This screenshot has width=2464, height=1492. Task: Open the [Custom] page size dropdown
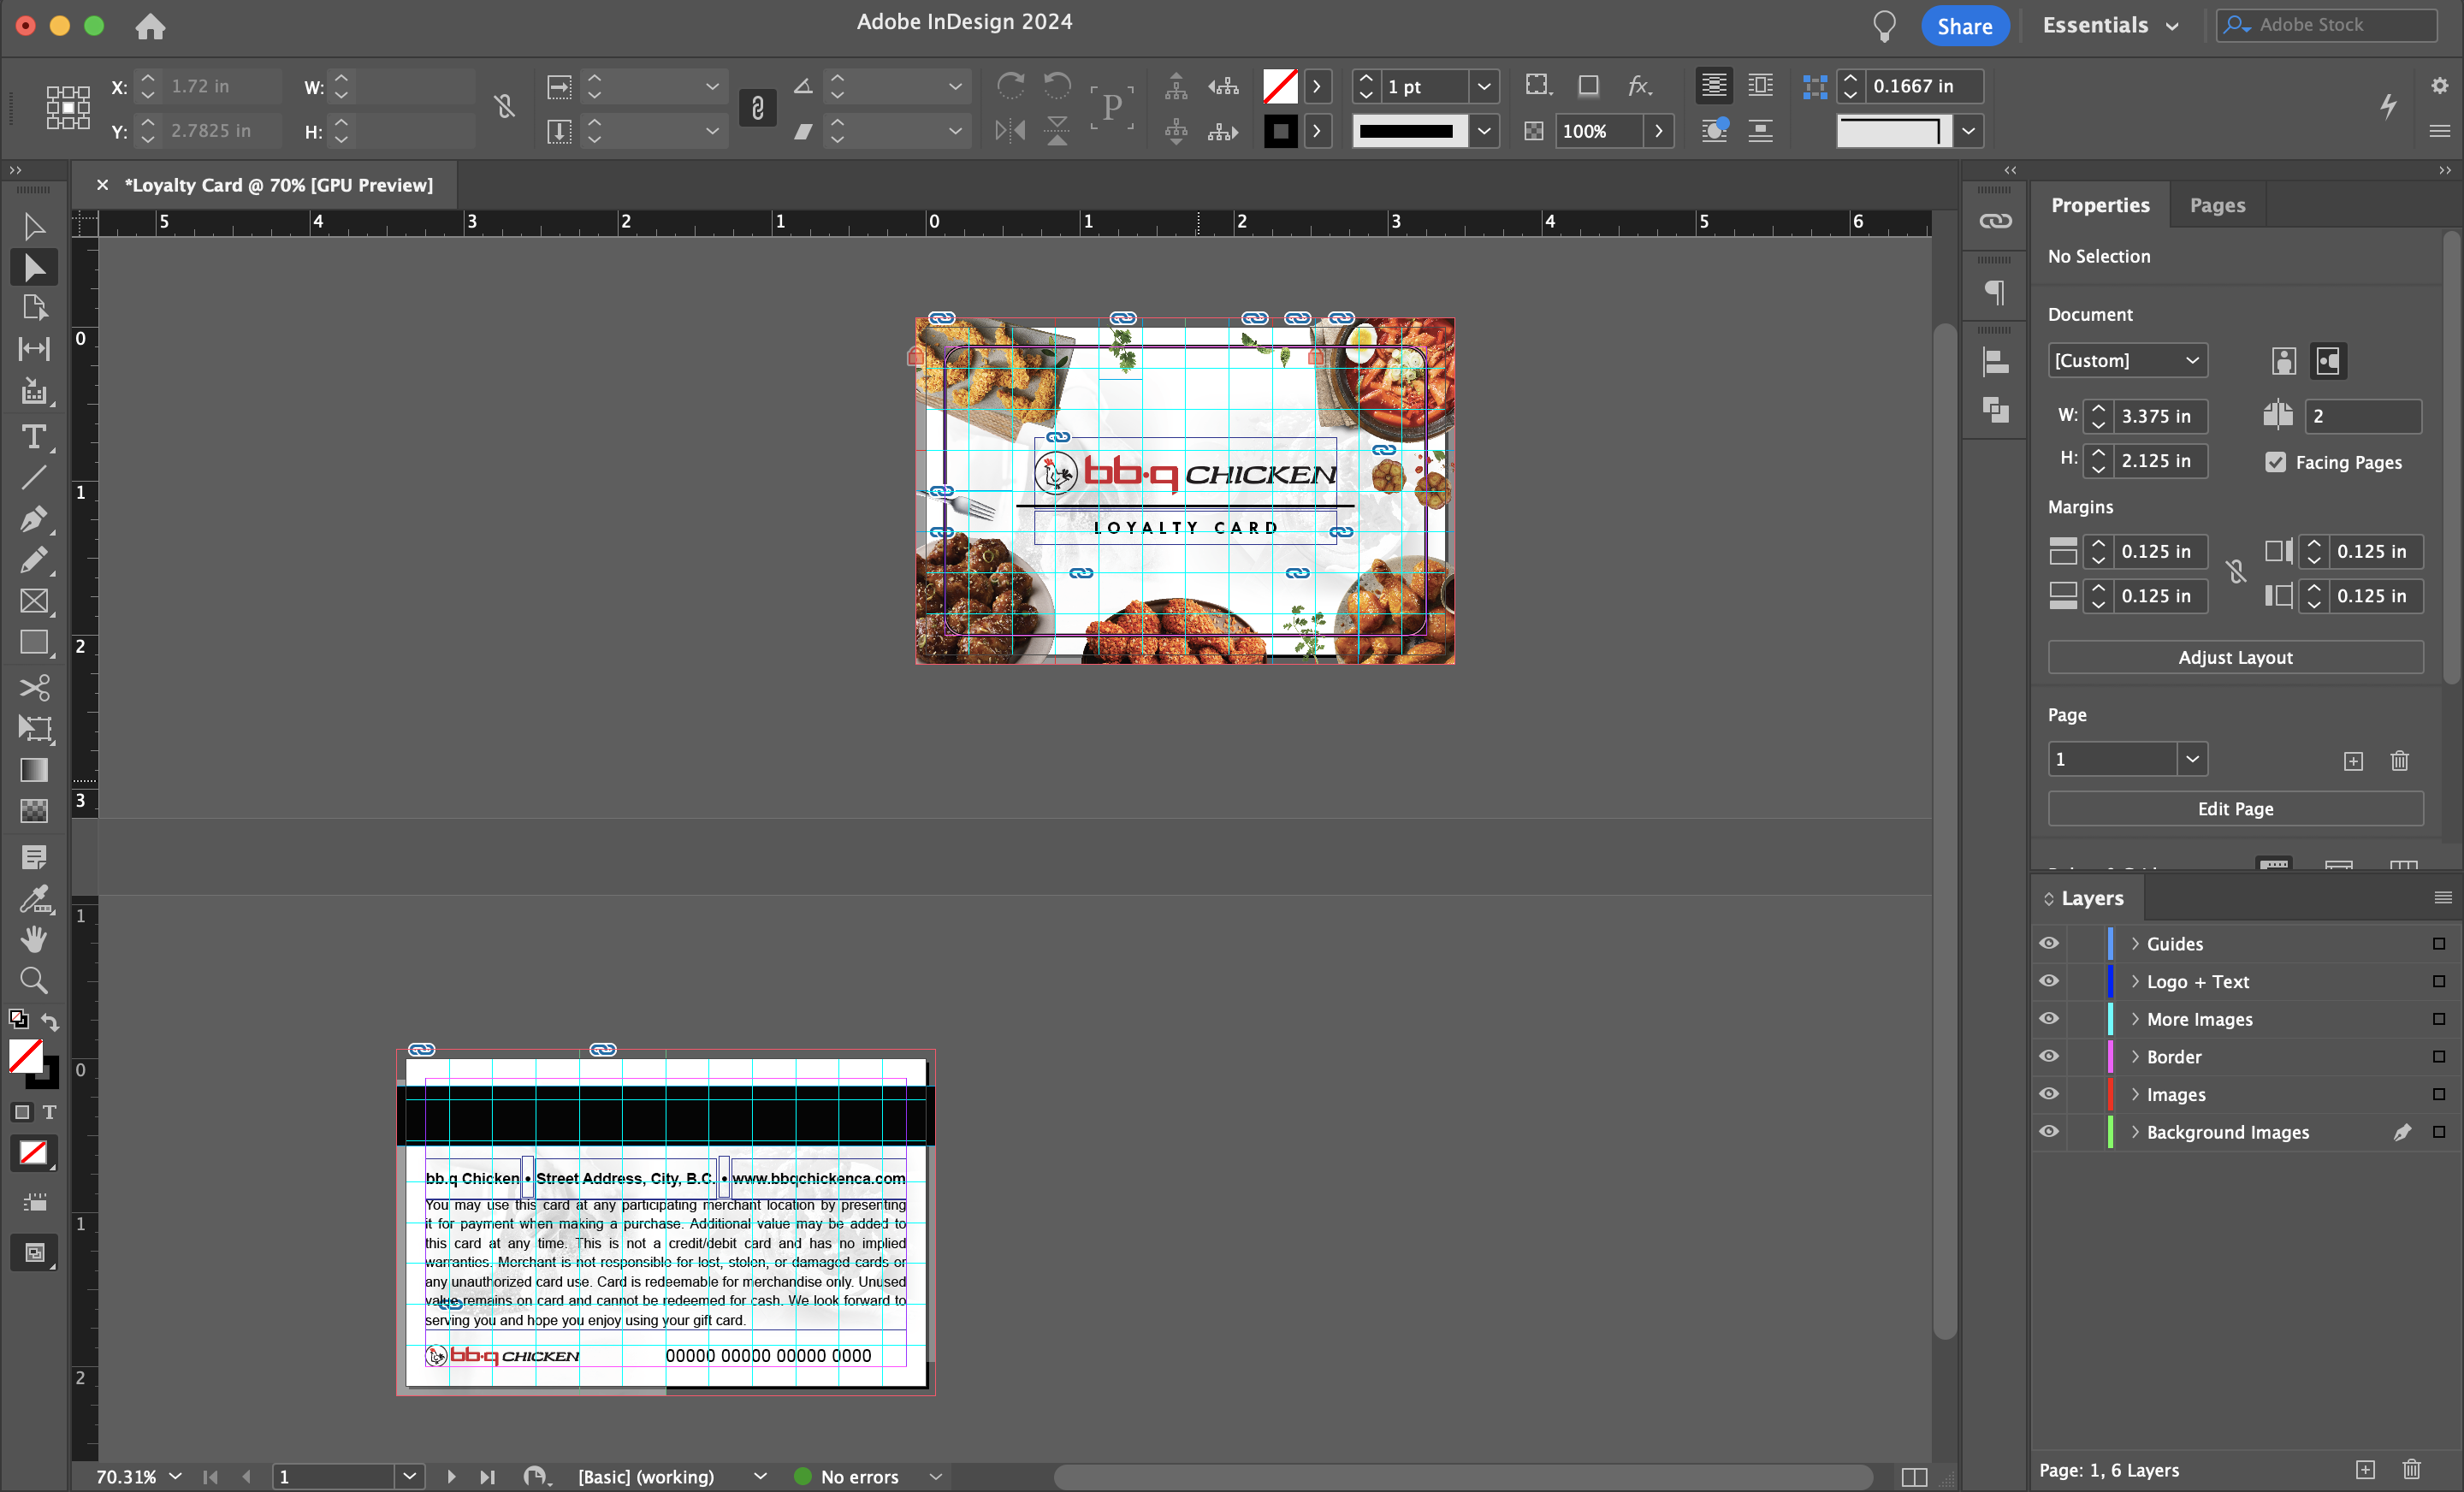pyautogui.click(x=2127, y=360)
